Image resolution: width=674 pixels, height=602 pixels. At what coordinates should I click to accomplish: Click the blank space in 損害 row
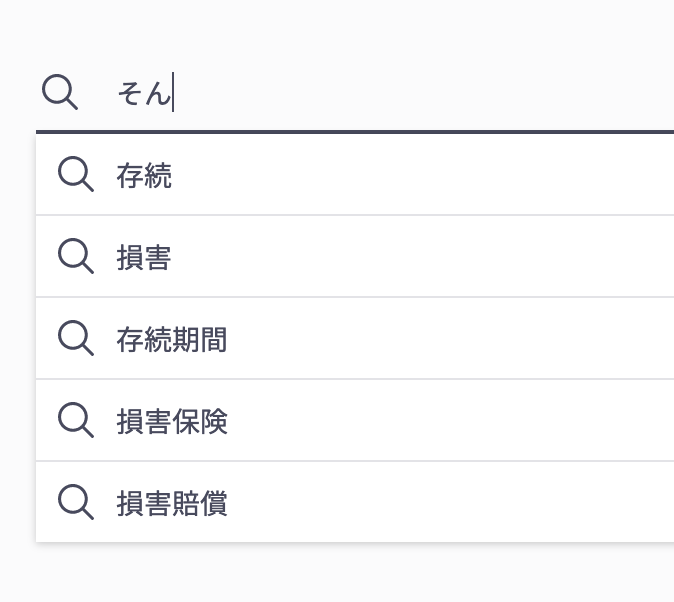tap(421, 256)
